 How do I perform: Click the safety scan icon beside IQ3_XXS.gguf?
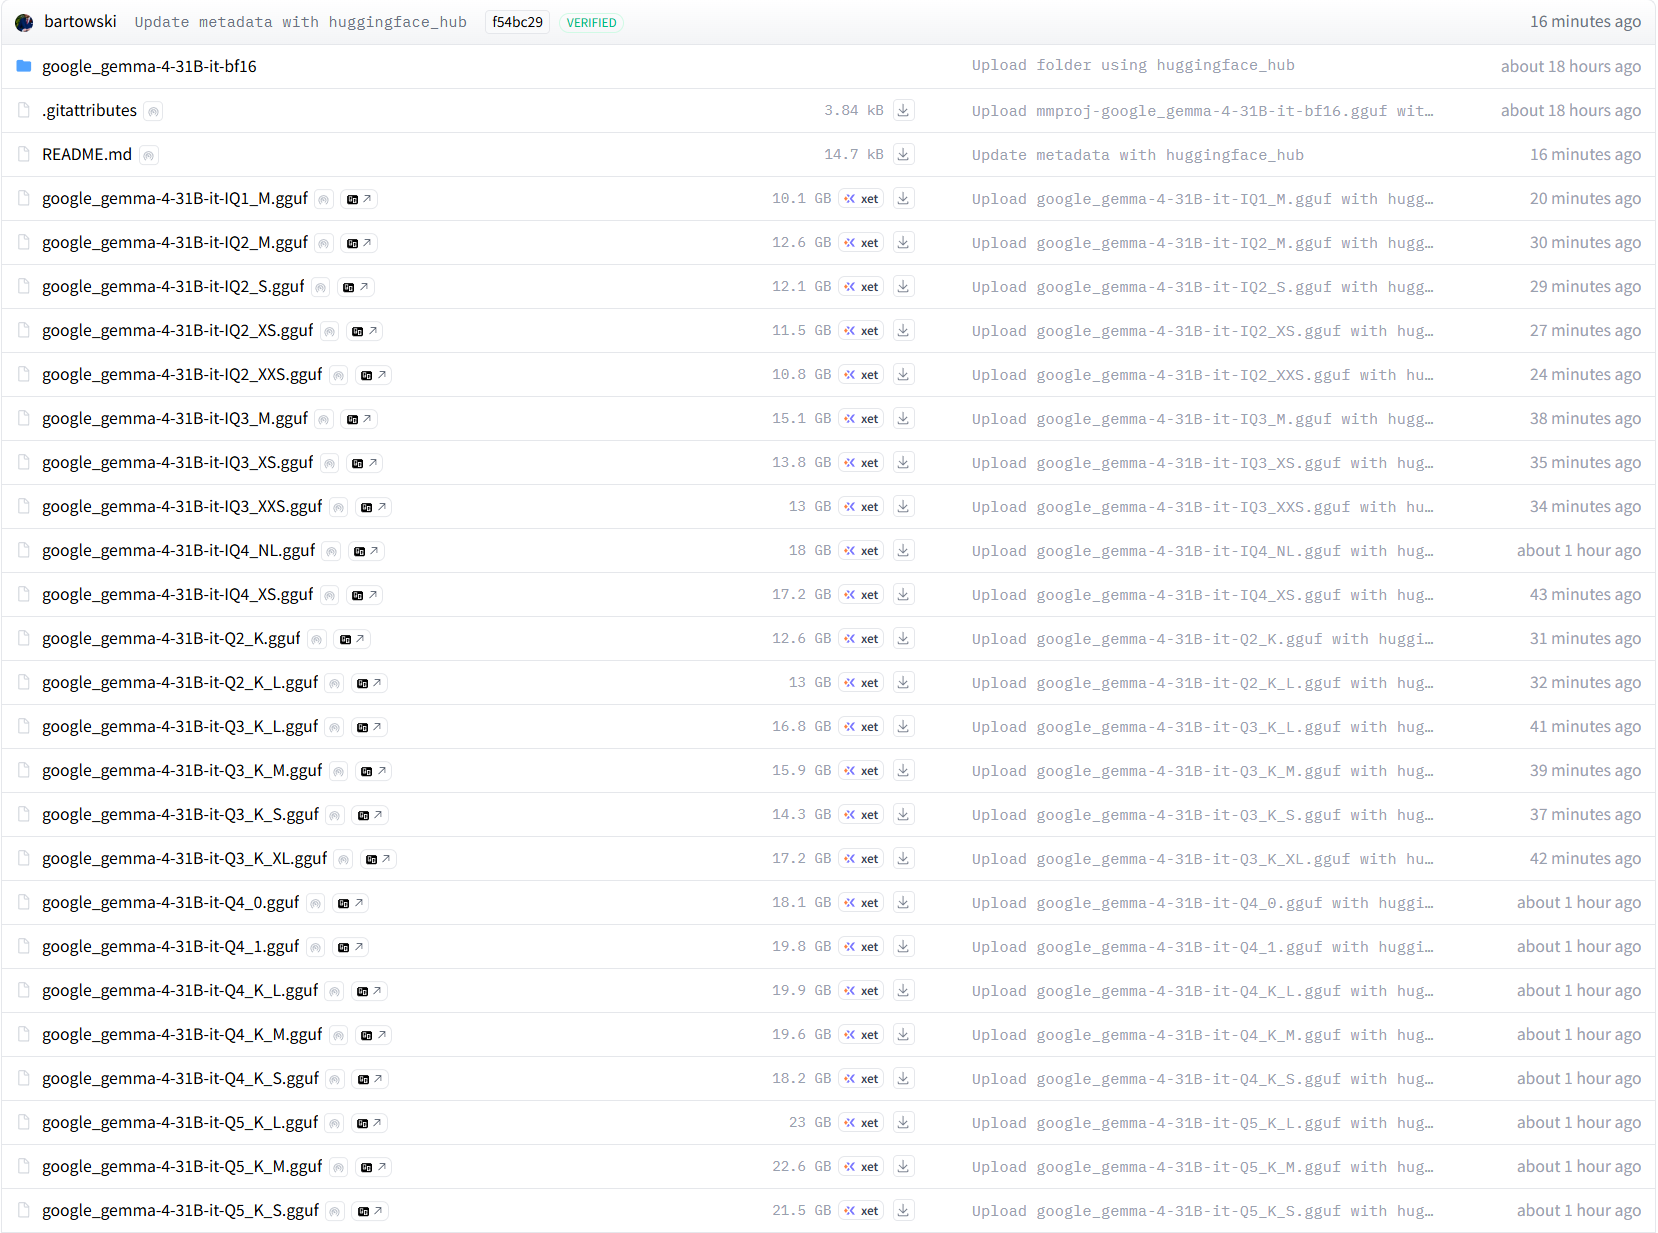(339, 507)
